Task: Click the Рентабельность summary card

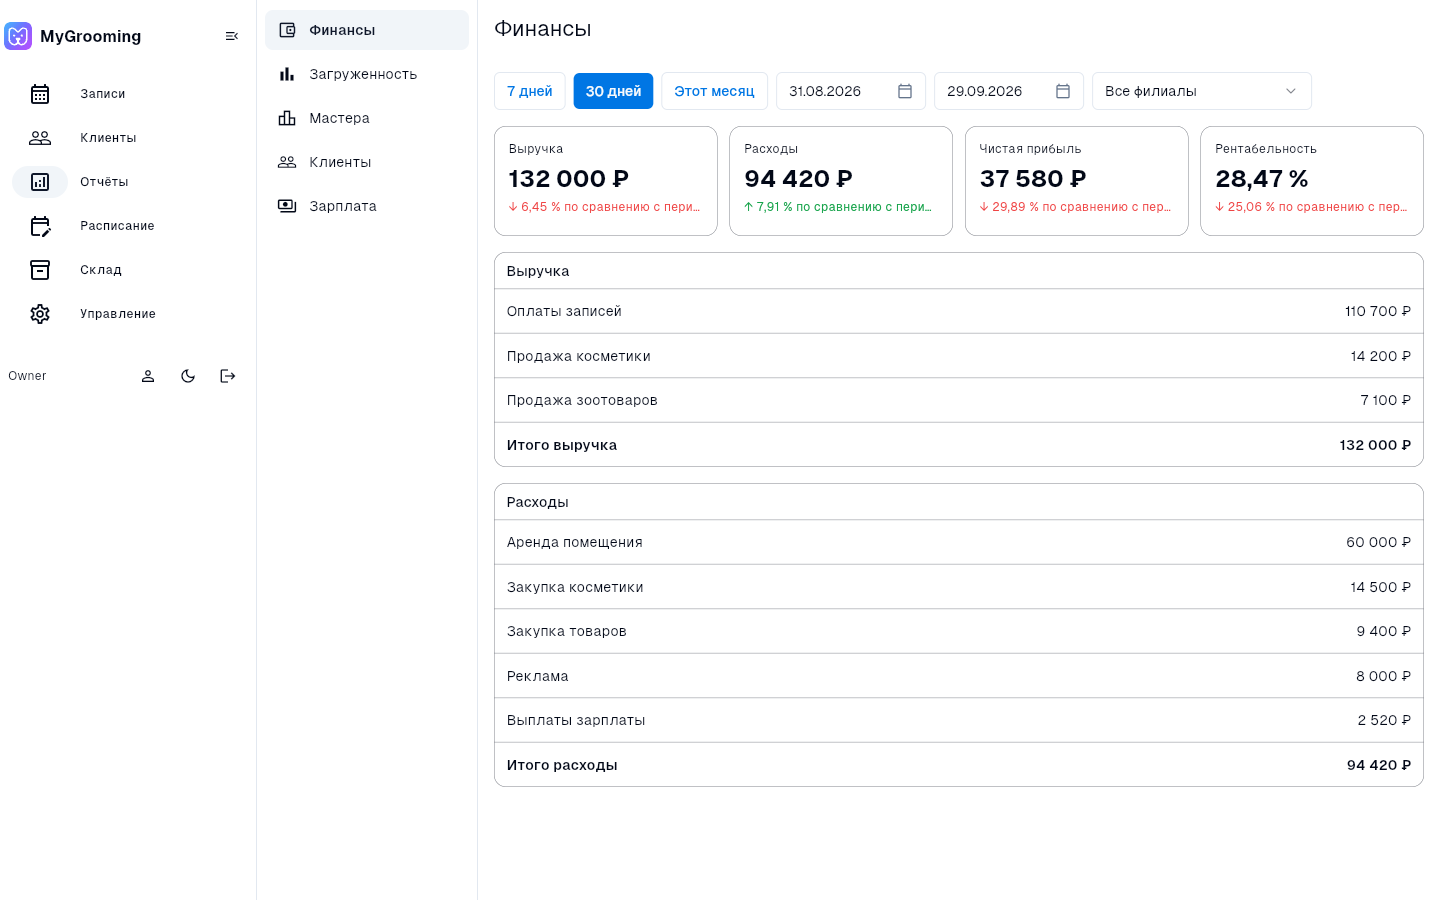Action: click(x=1312, y=181)
